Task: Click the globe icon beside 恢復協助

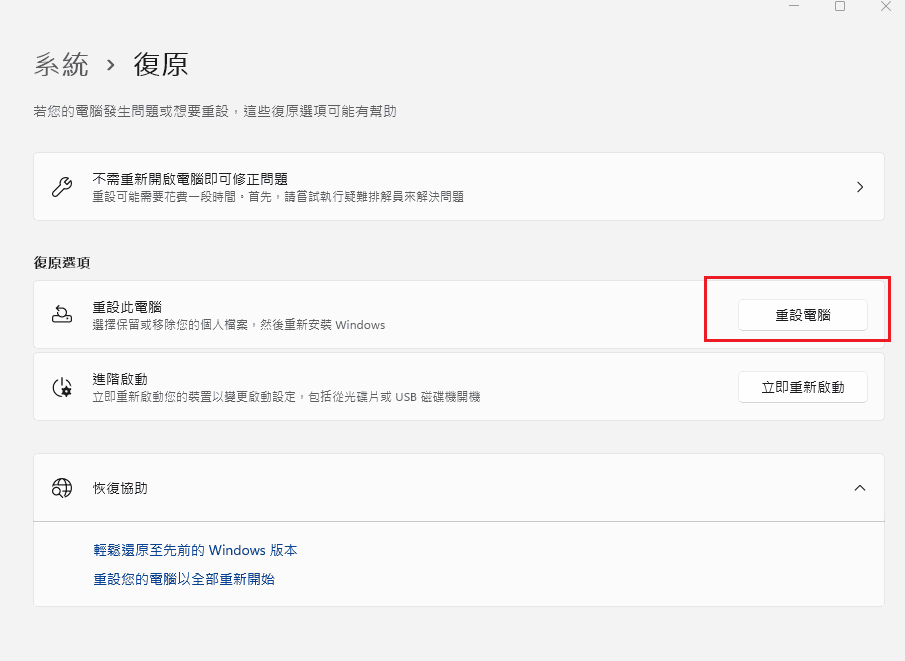Action: [x=62, y=488]
